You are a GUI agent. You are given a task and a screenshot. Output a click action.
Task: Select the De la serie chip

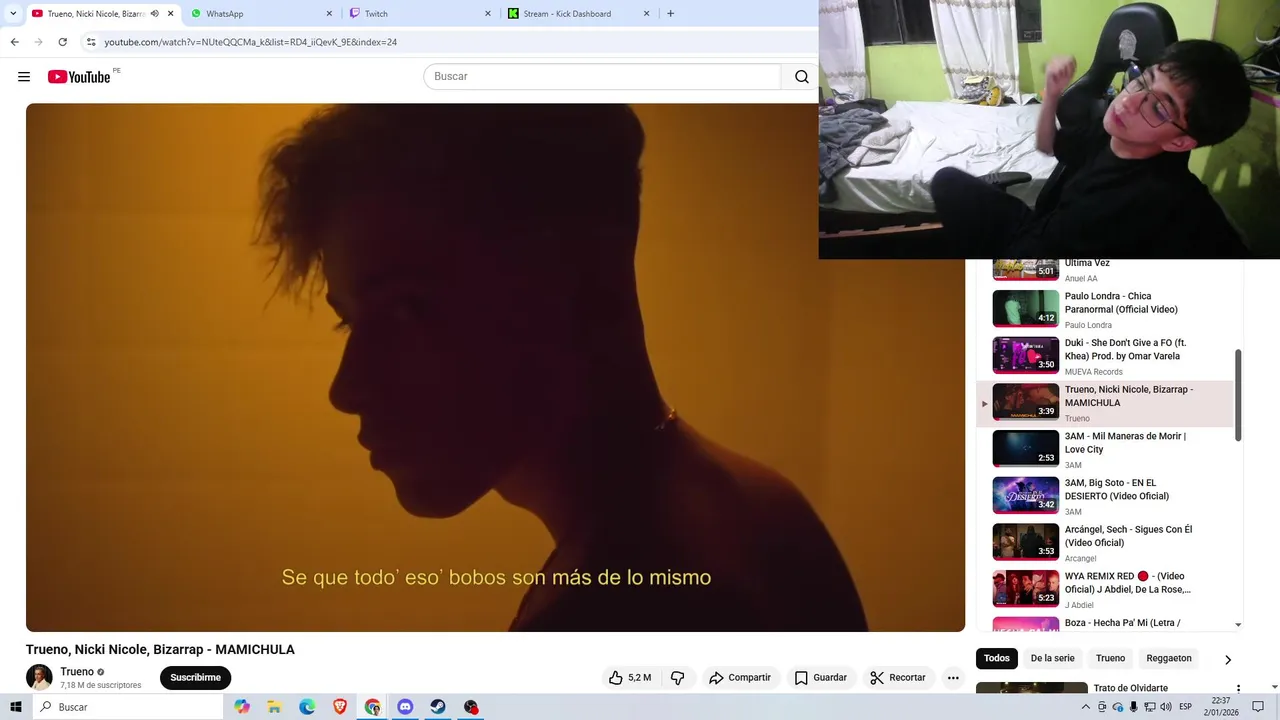point(1052,658)
